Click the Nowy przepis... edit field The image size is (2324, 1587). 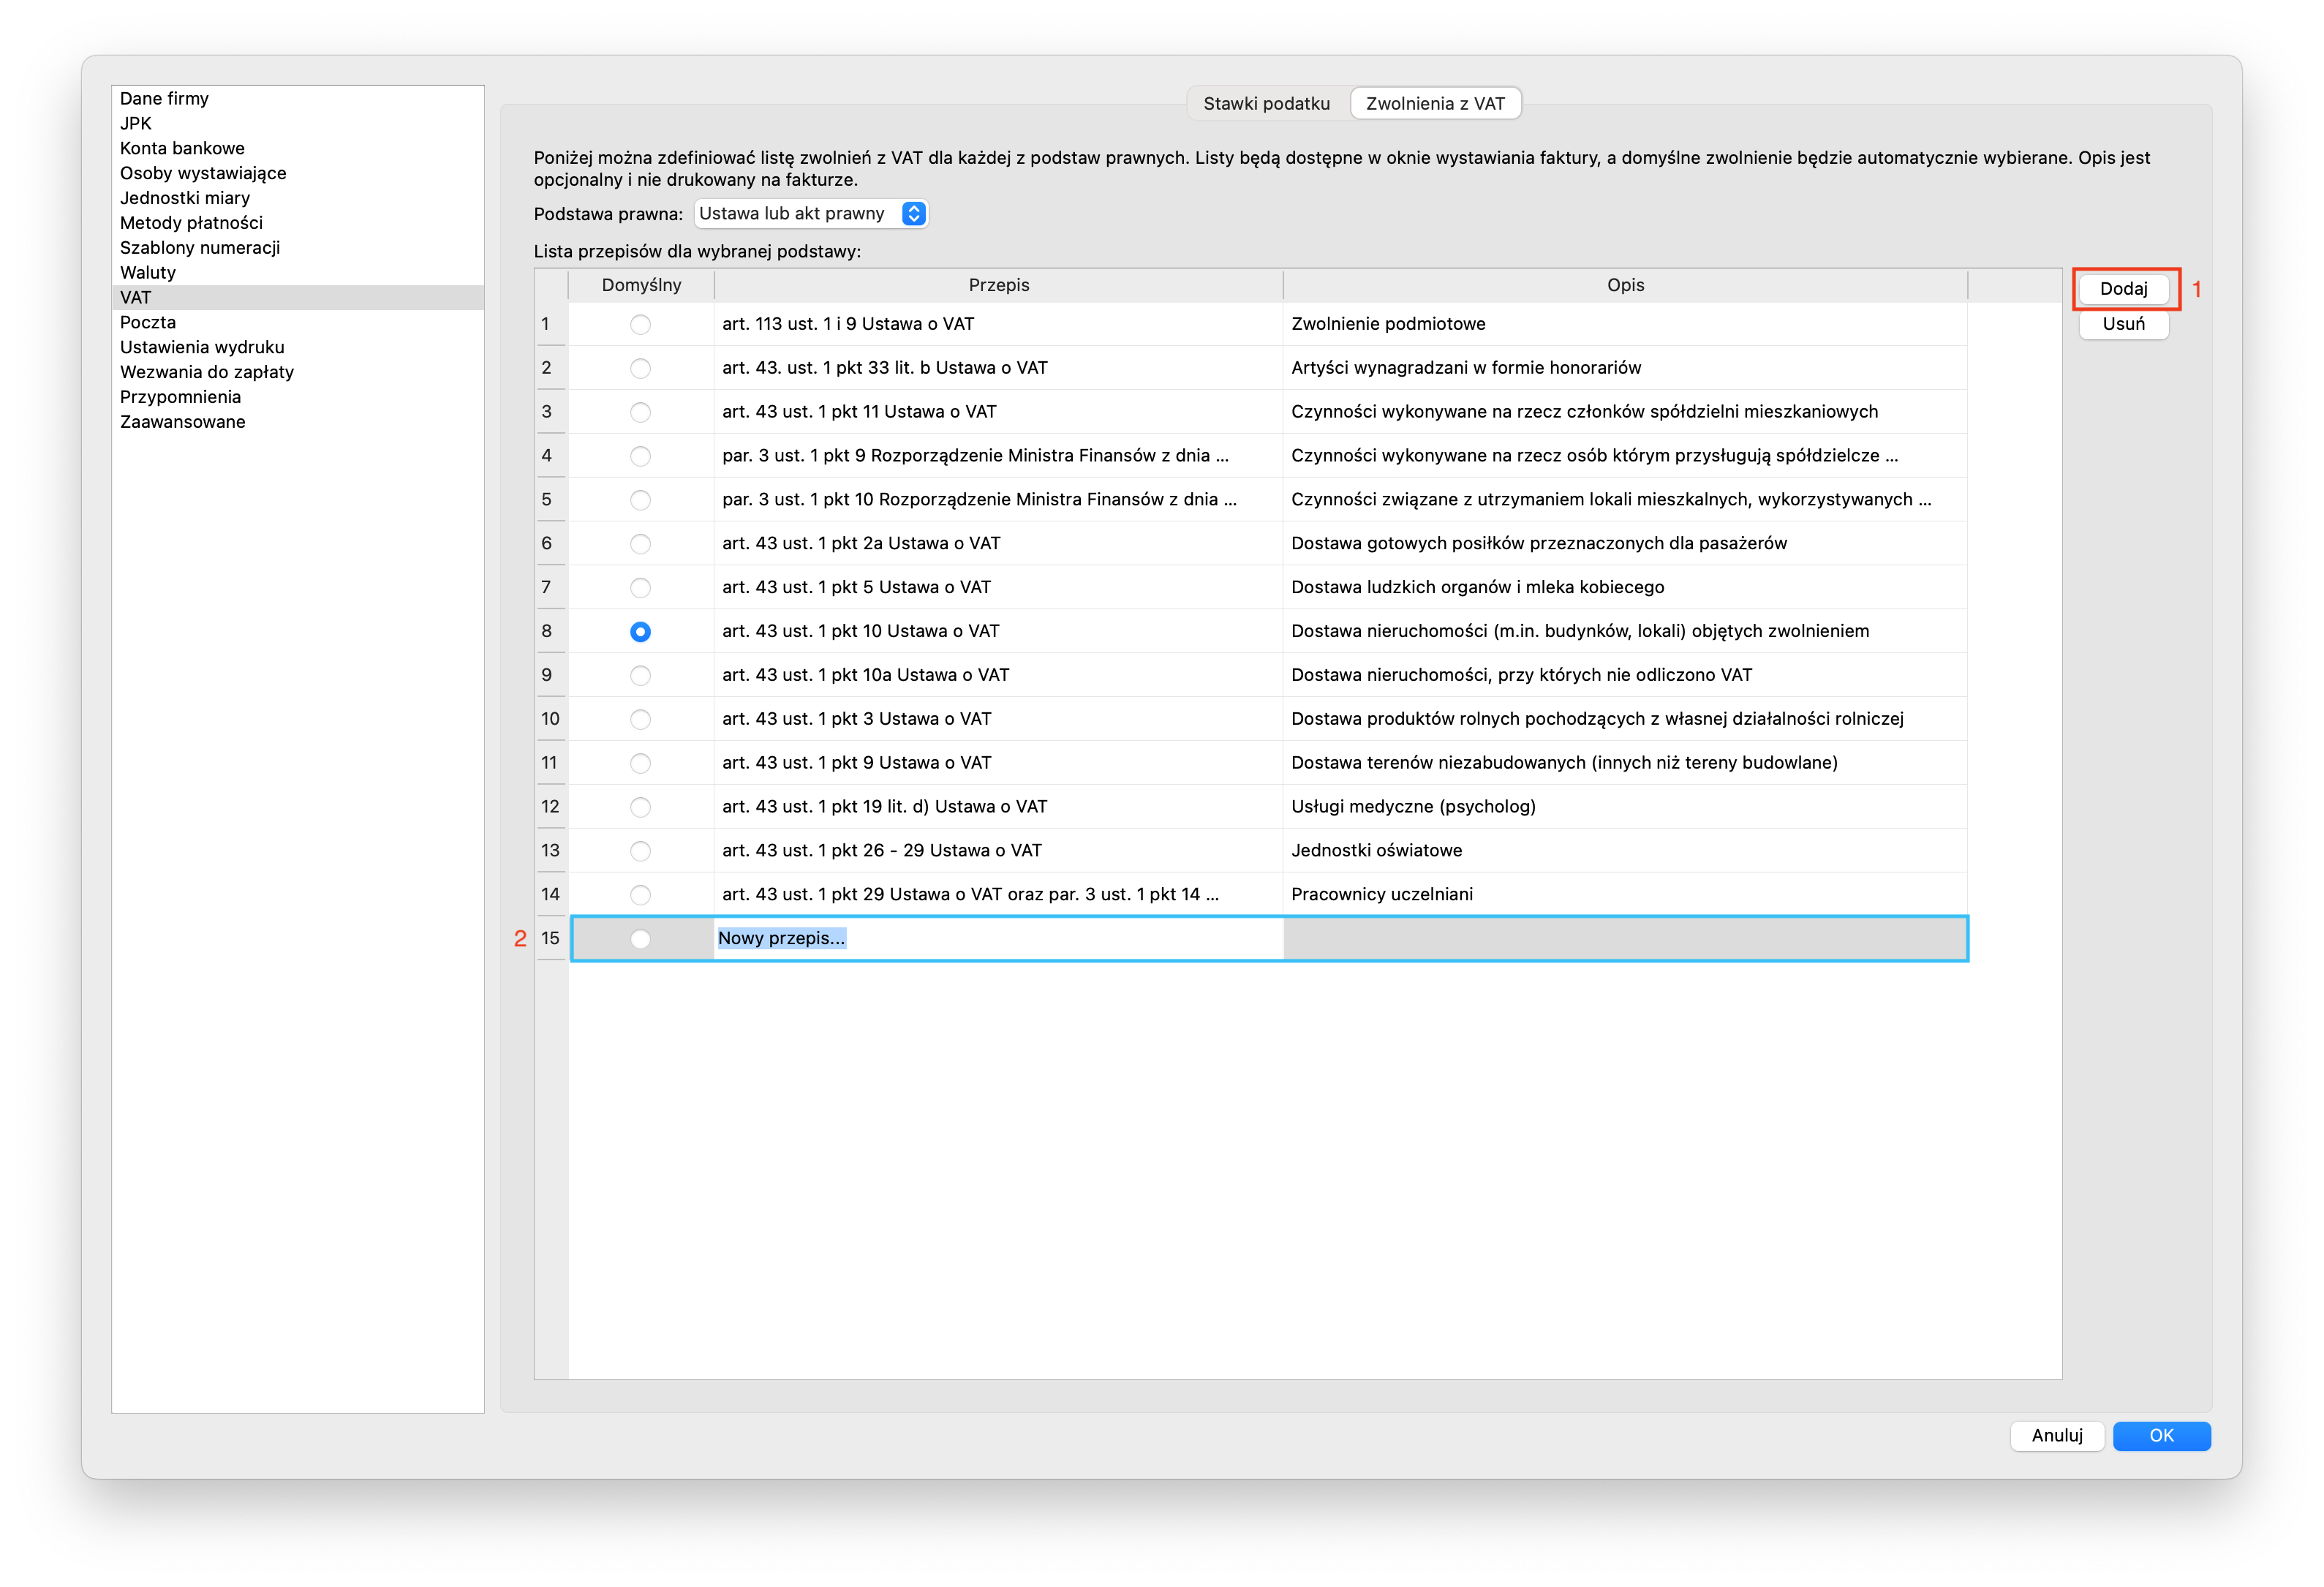tap(997, 938)
